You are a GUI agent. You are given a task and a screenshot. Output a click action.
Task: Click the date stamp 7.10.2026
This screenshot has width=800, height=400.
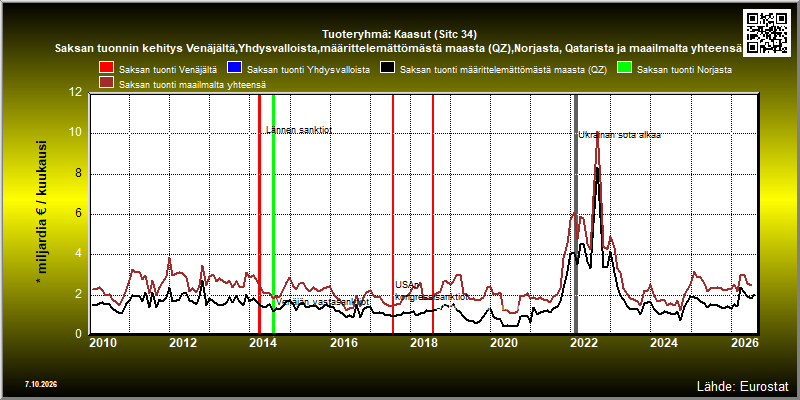coord(41,384)
